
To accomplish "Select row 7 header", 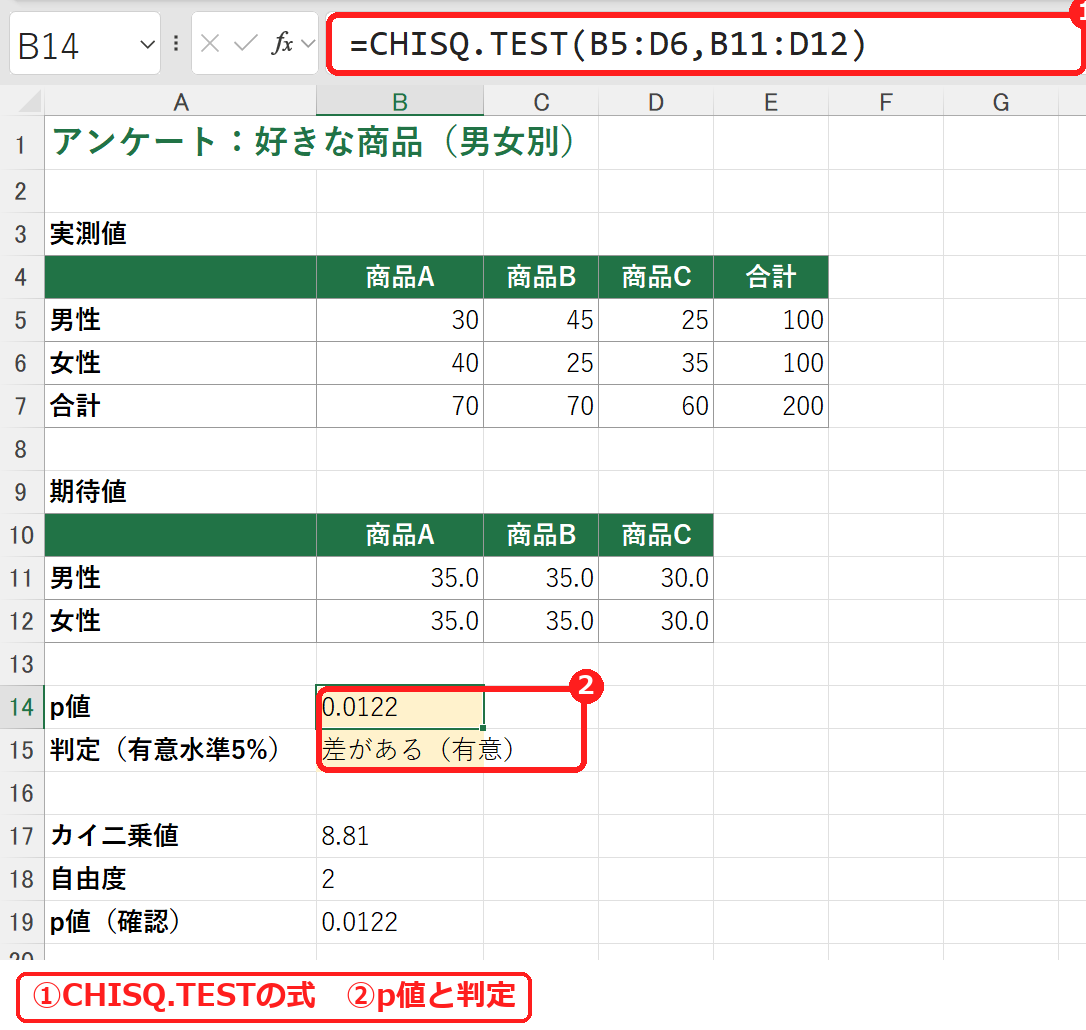I will tap(21, 406).
